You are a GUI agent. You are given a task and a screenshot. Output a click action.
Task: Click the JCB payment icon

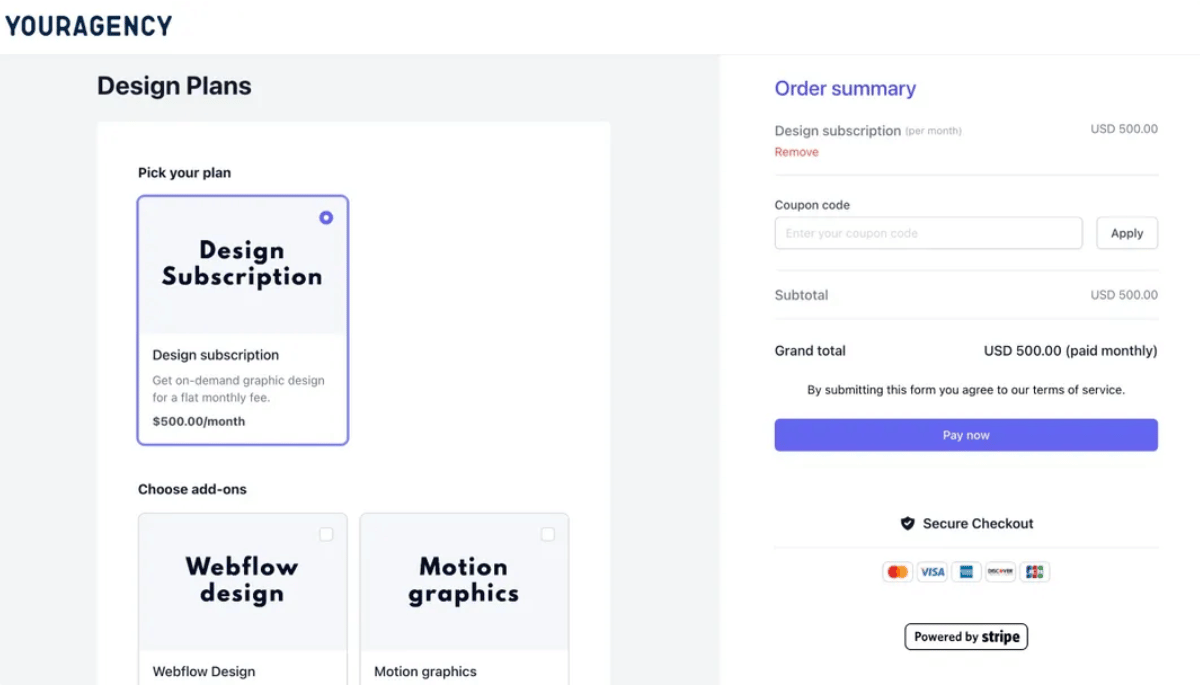[x=1035, y=571]
